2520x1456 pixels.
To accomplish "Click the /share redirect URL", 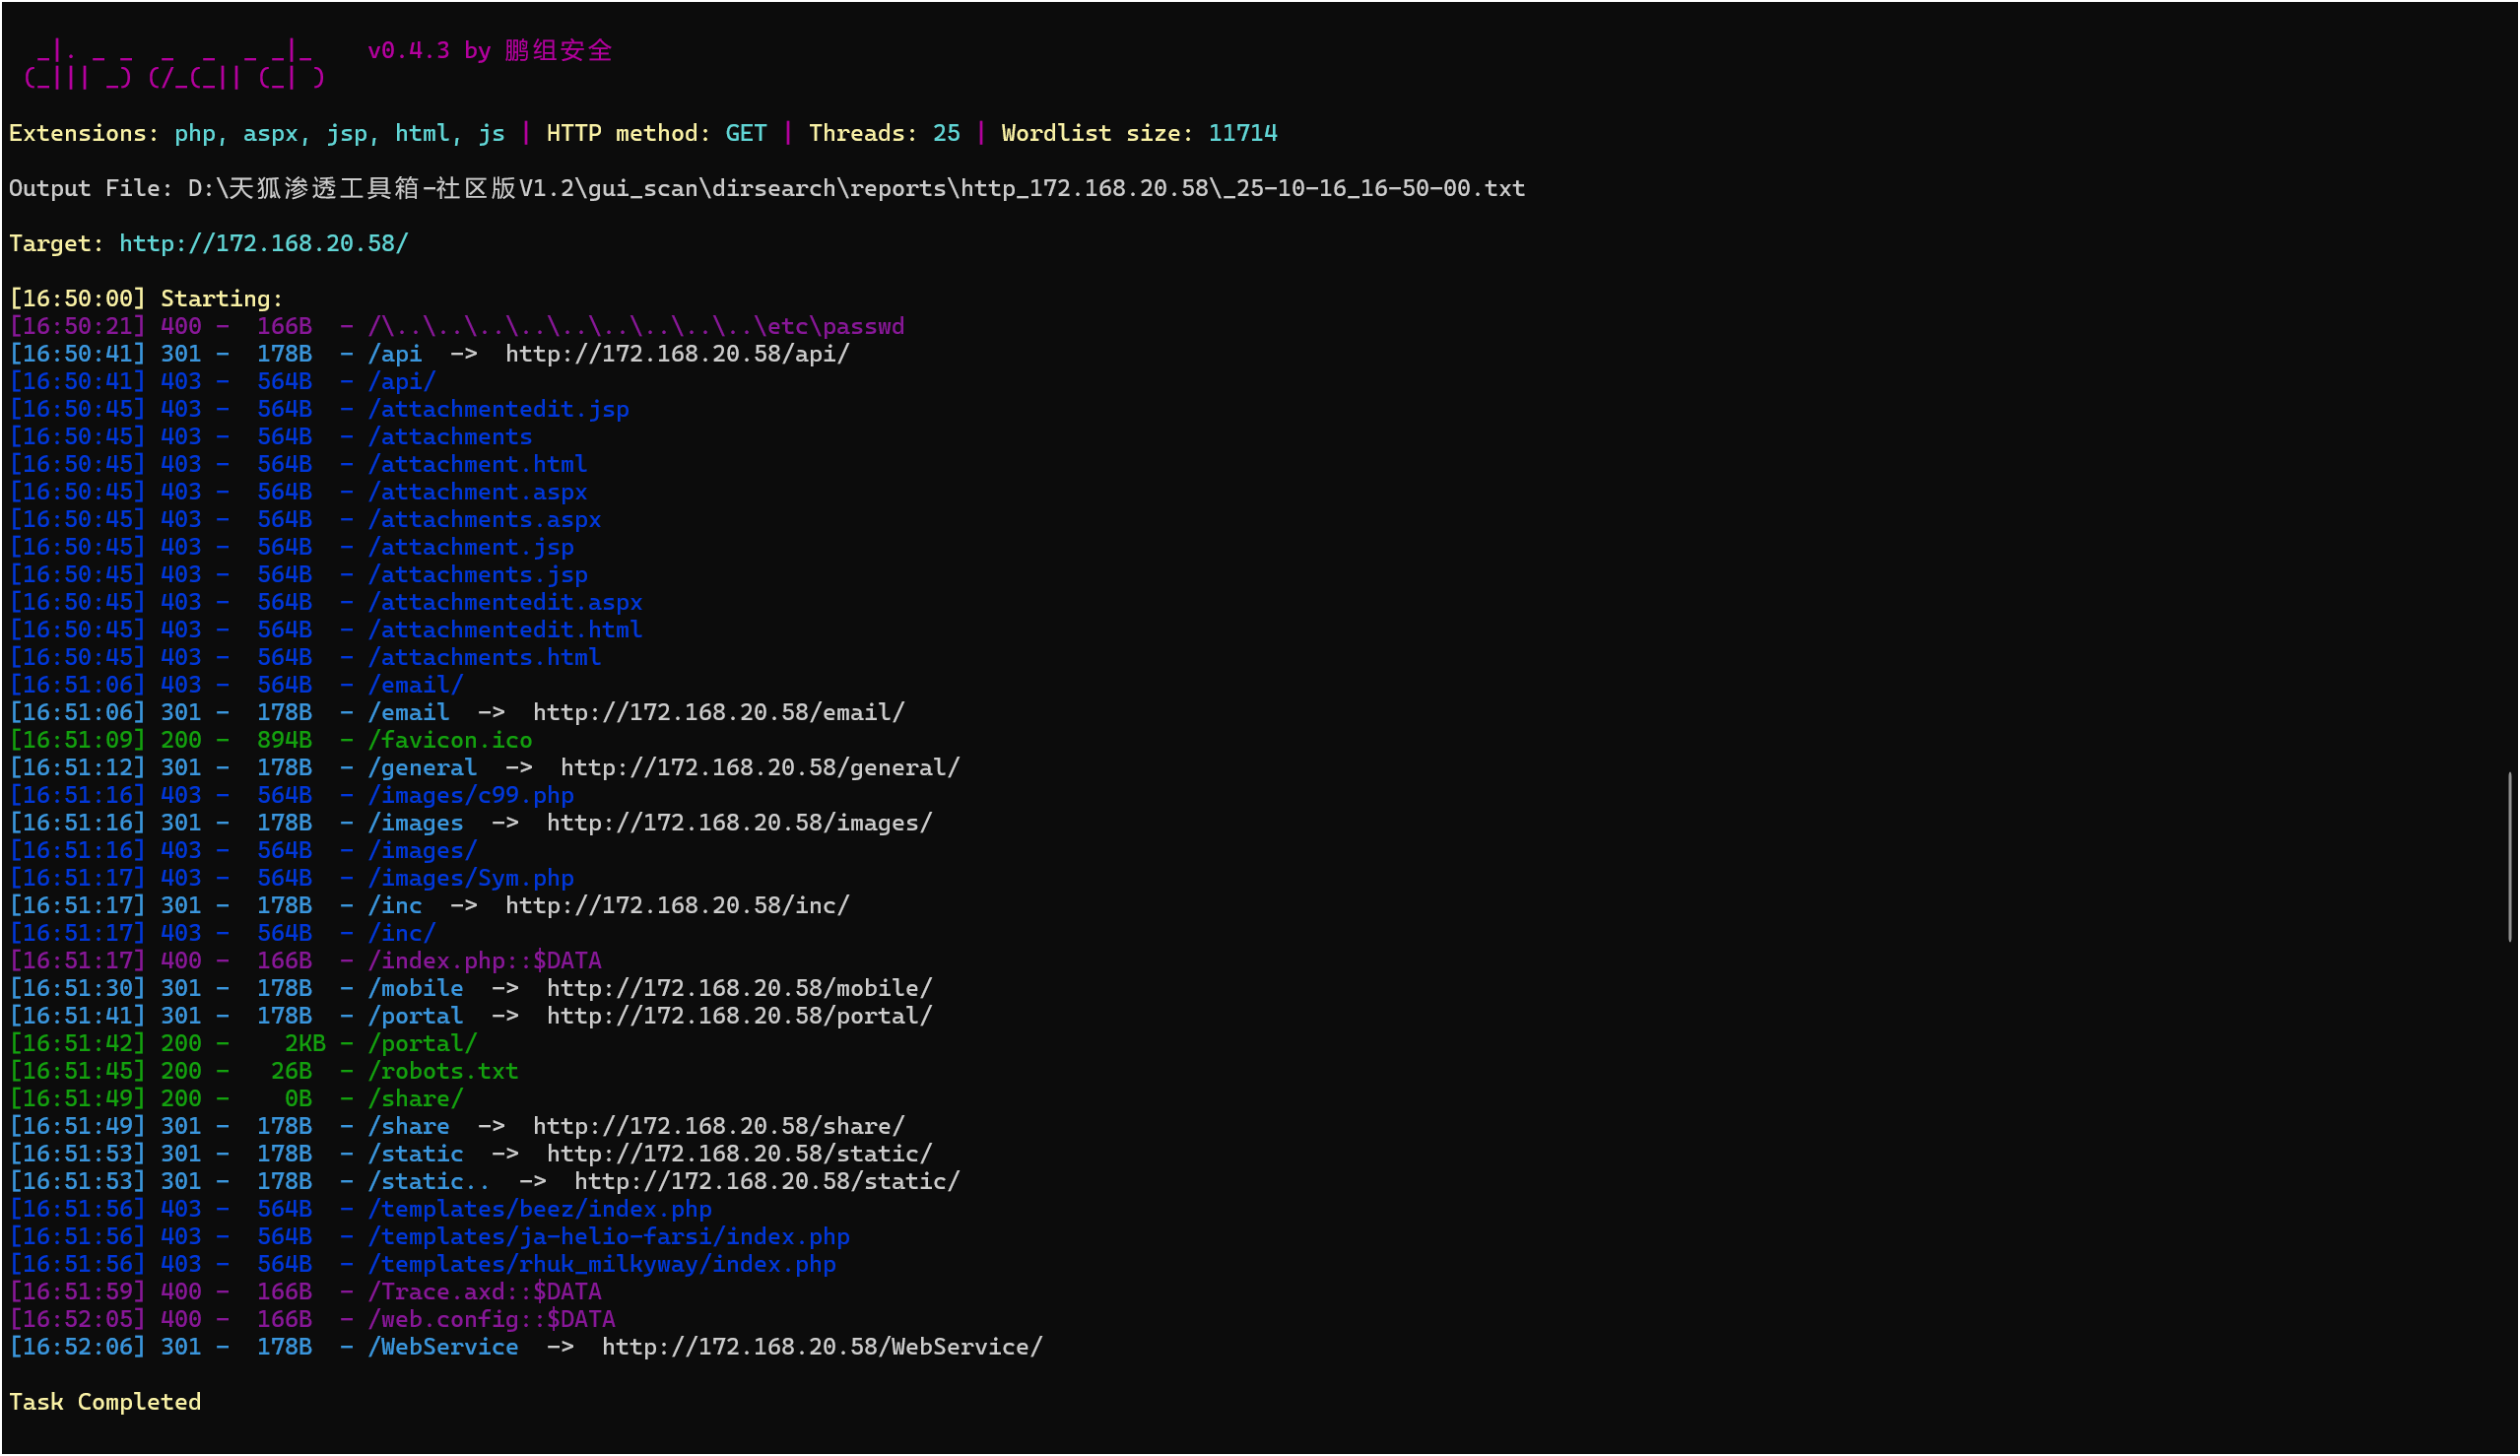I will (x=718, y=1127).
